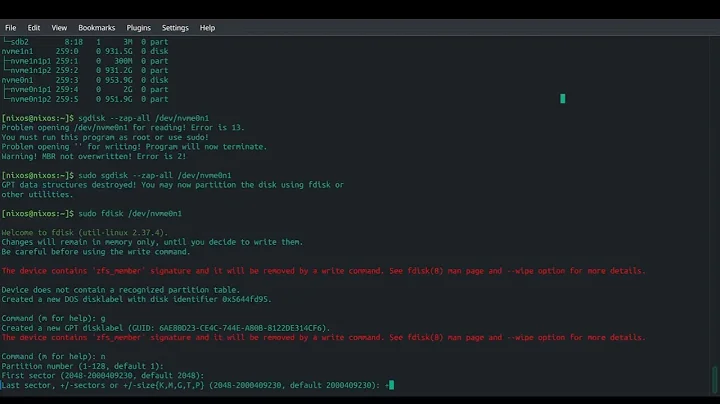Image resolution: width=720 pixels, height=404 pixels.
Task: Click the 'Be careful before using the write command' line
Action: 96,252
